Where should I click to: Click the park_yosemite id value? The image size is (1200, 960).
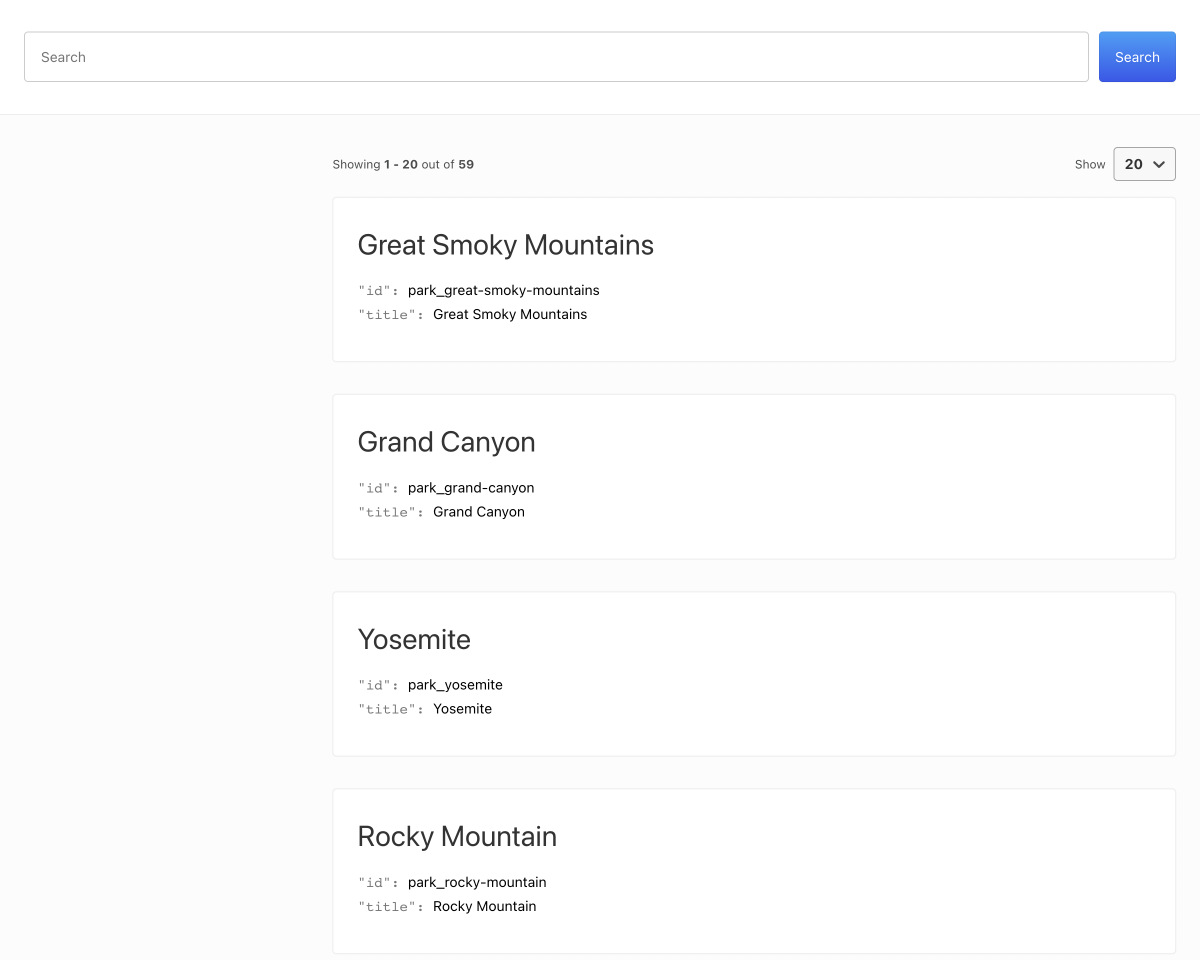pos(454,685)
